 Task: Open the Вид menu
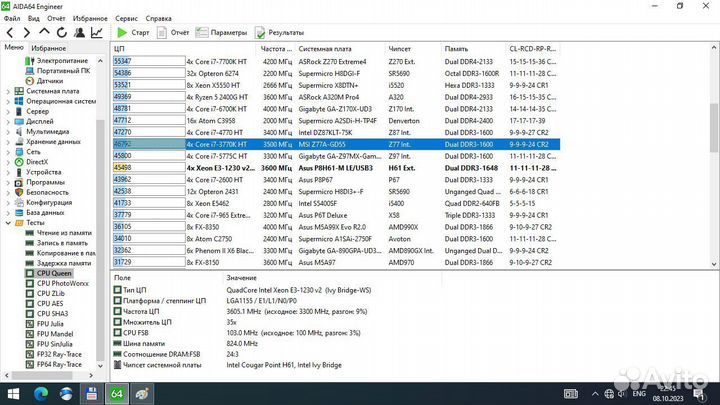tap(34, 18)
